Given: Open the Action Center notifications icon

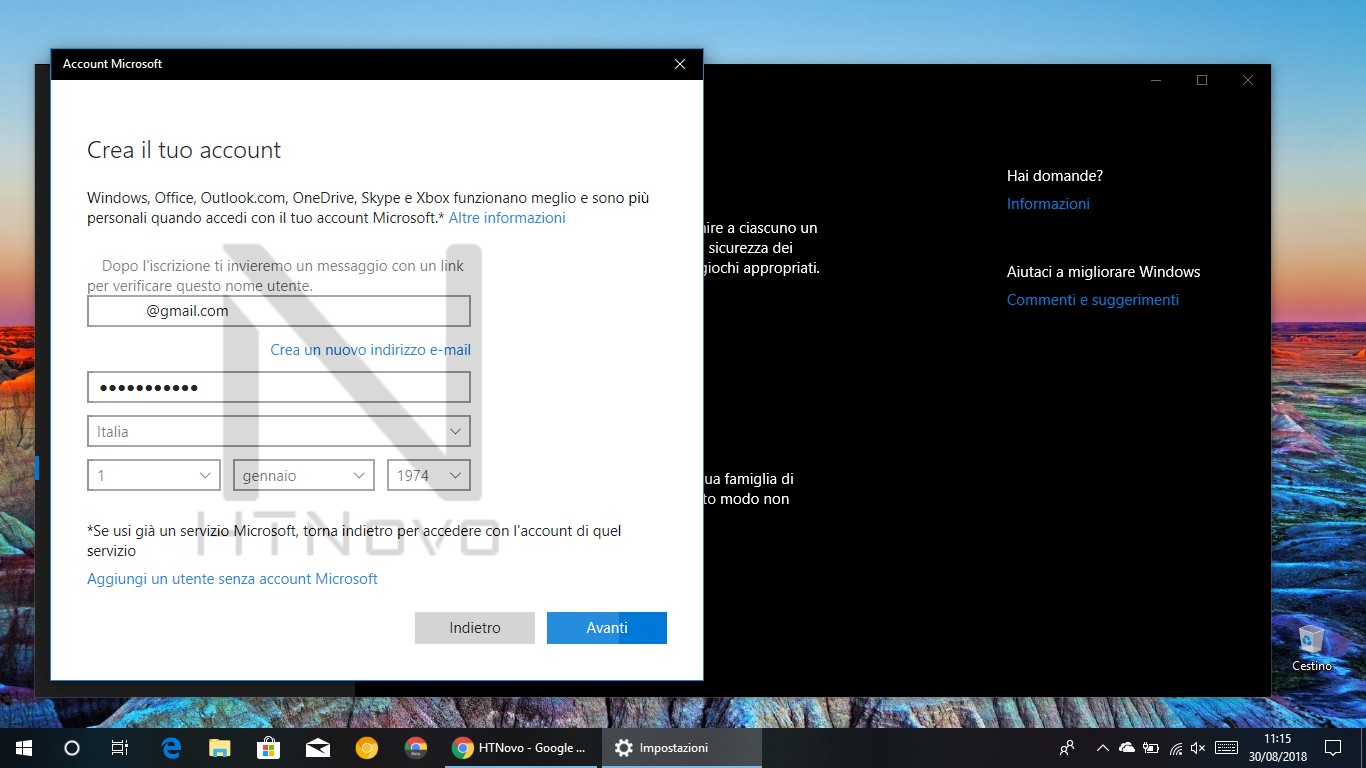Looking at the screenshot, I should click(x=1332, y=747).
